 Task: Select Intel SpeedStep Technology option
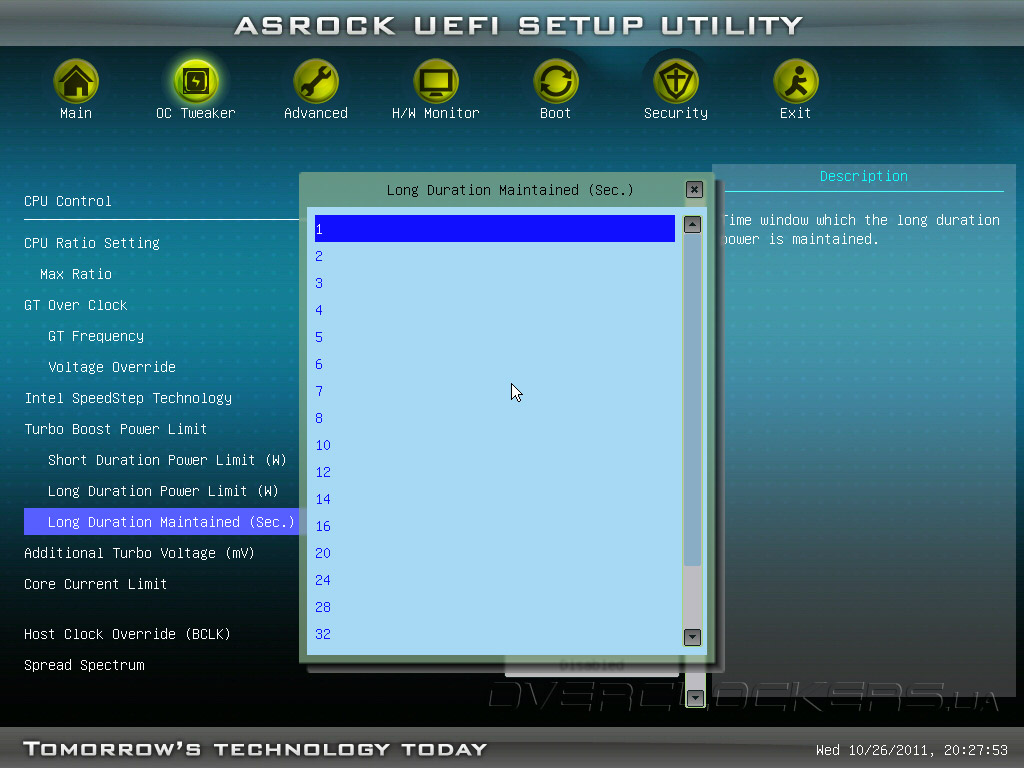[x=128, y=398]
